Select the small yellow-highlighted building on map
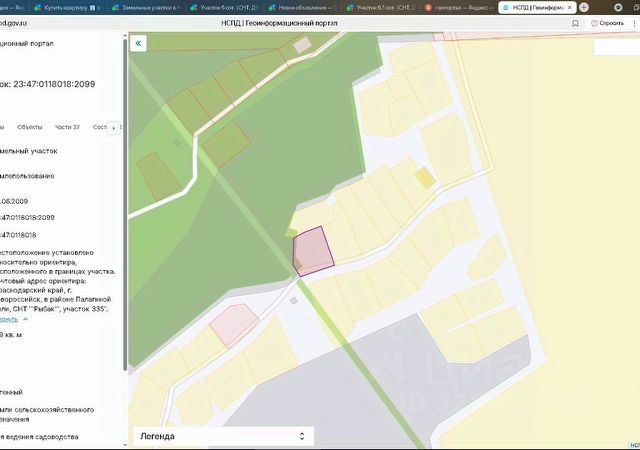Screen dimensions: 640x450 [x=425, y=178]
